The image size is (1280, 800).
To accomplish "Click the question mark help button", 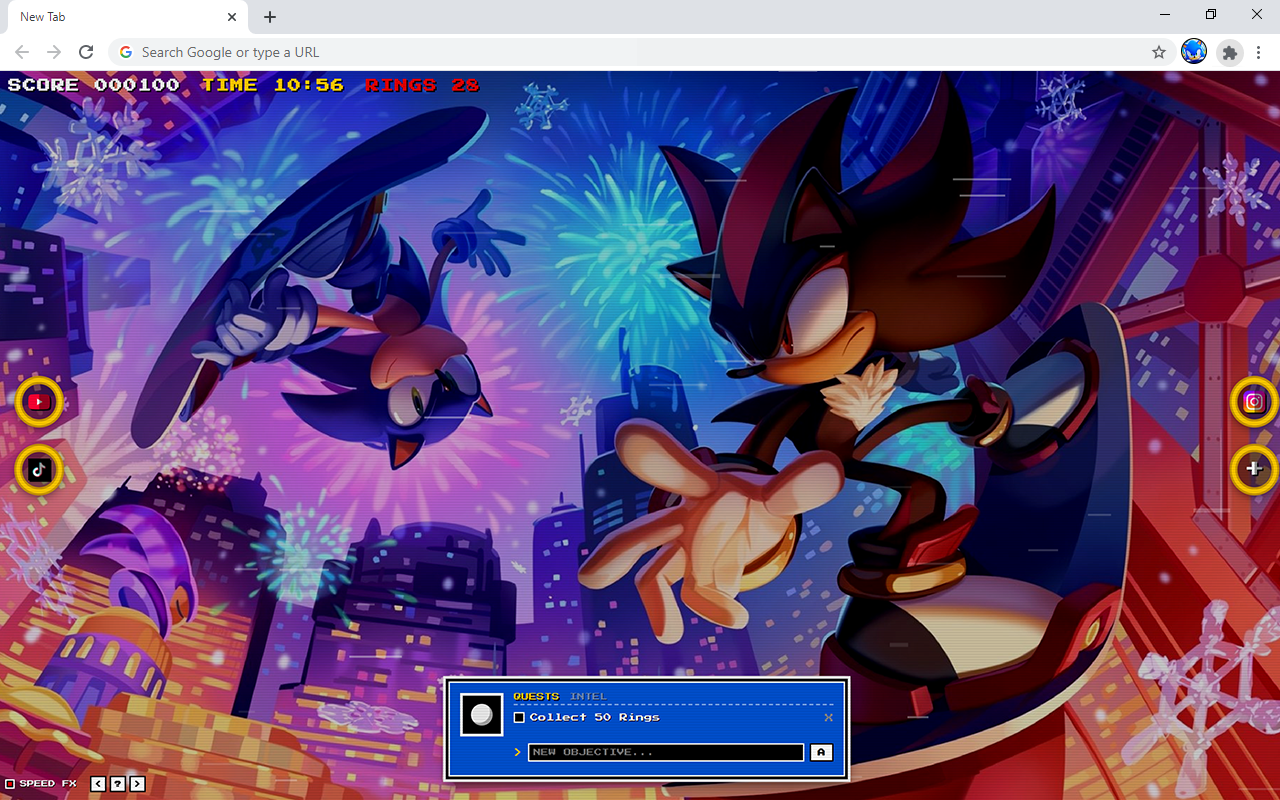I will tap(118, 784).
